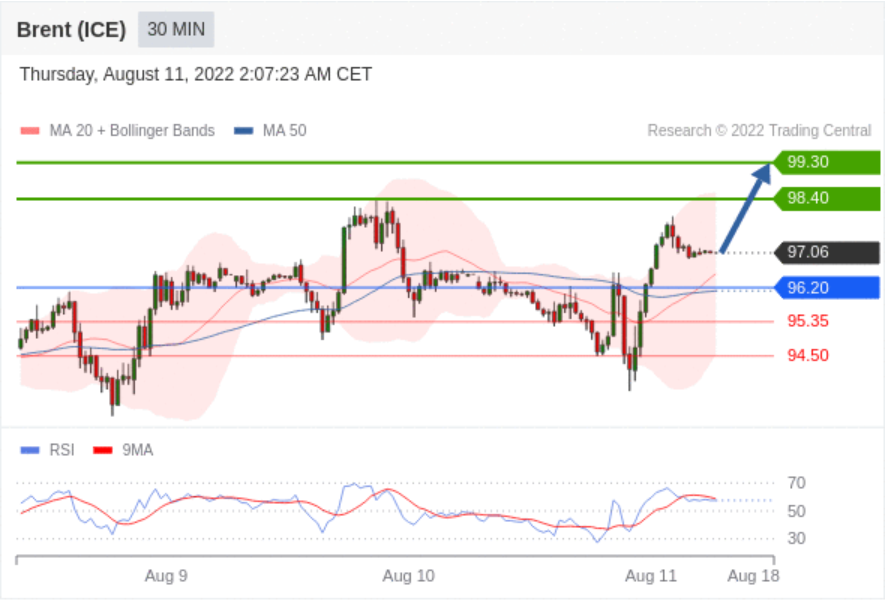
Task: Click the blue MA 50 legend swatch
Action: [244, 131]
